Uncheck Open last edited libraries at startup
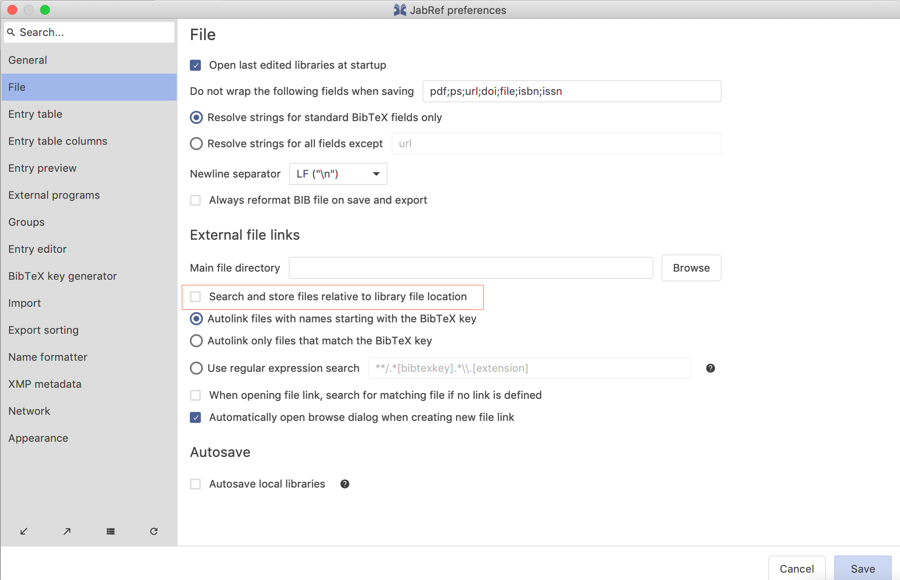This screenshot has height=580, width=900. tap(195, 64)
